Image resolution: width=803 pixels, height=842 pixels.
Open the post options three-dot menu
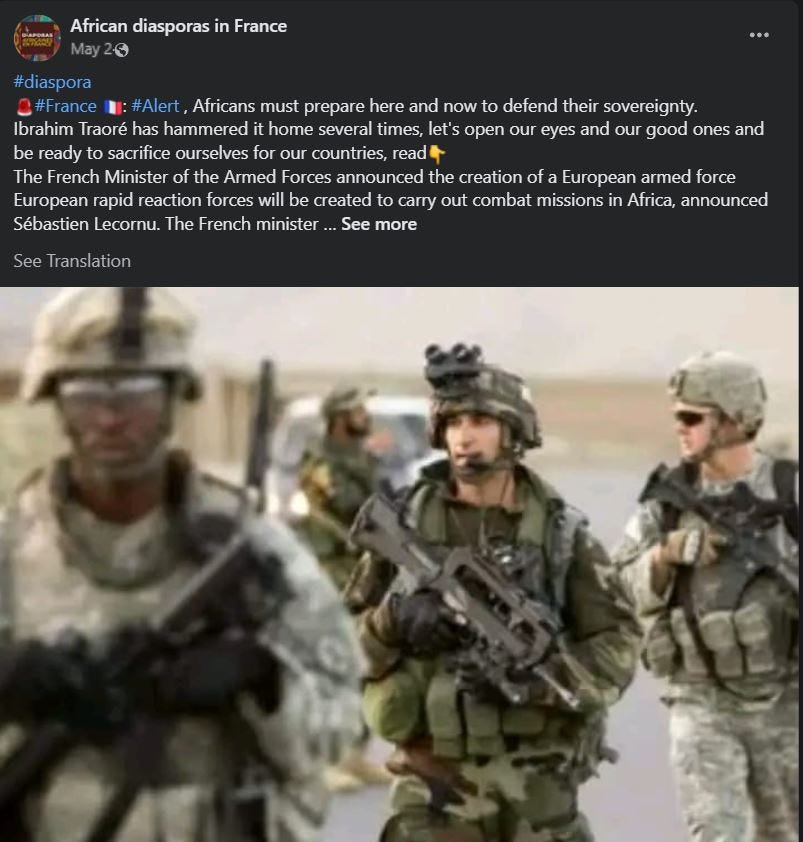(x=758, y=35)
